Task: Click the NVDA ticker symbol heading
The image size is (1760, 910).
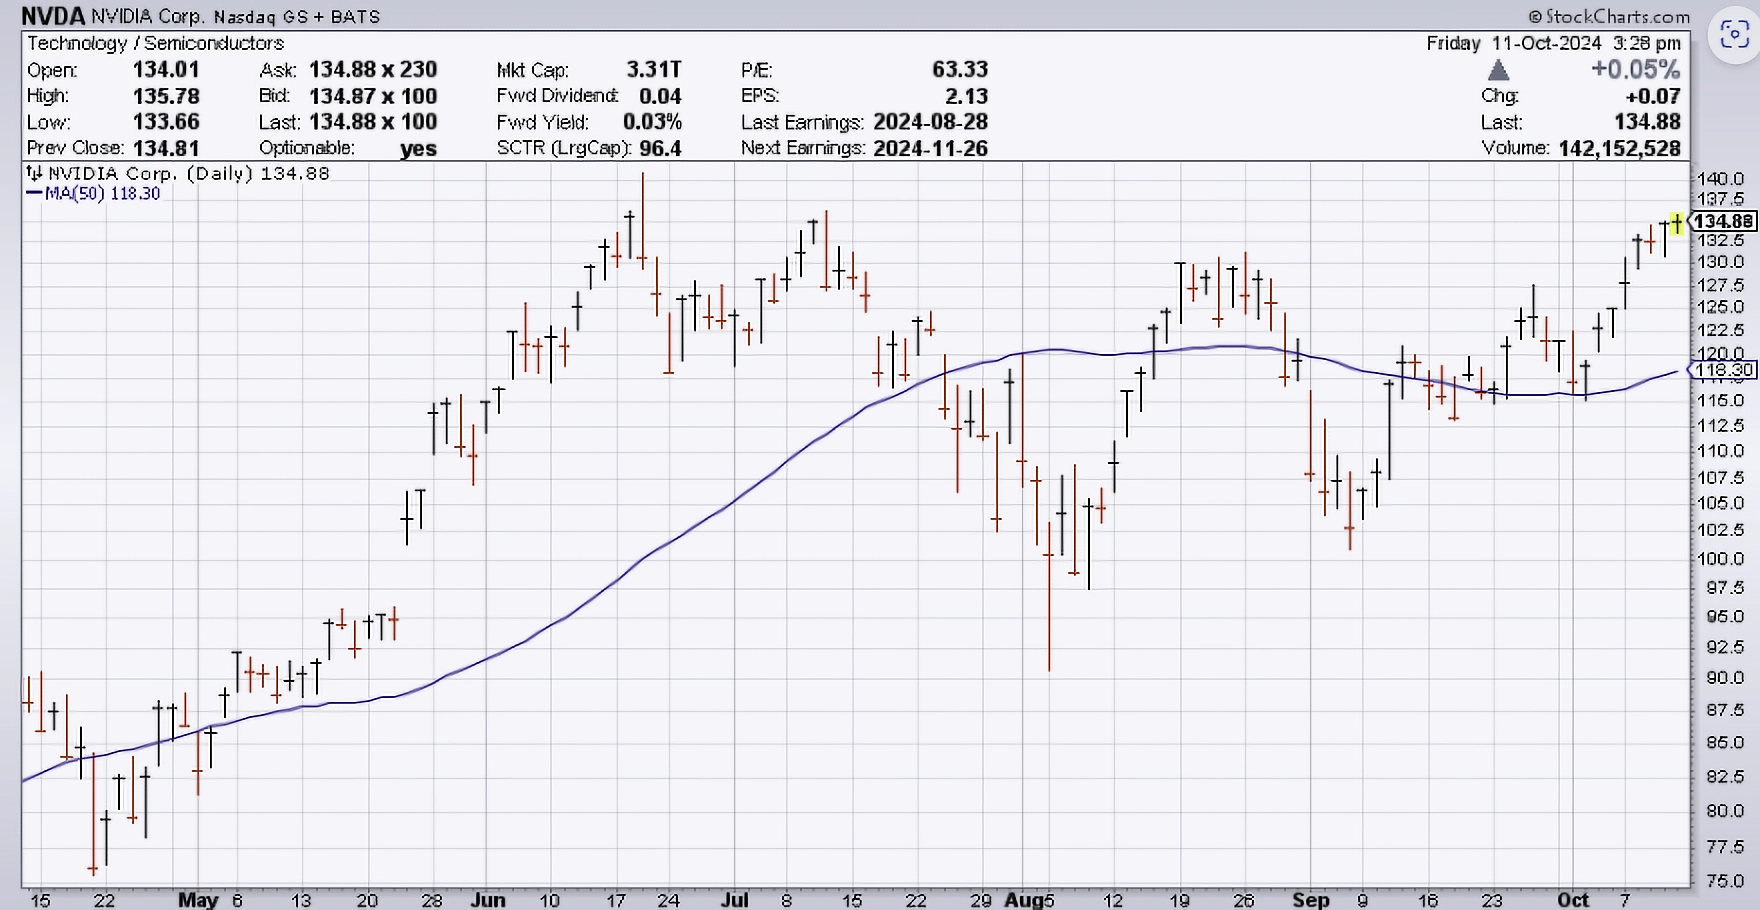Action: [53, 16]
